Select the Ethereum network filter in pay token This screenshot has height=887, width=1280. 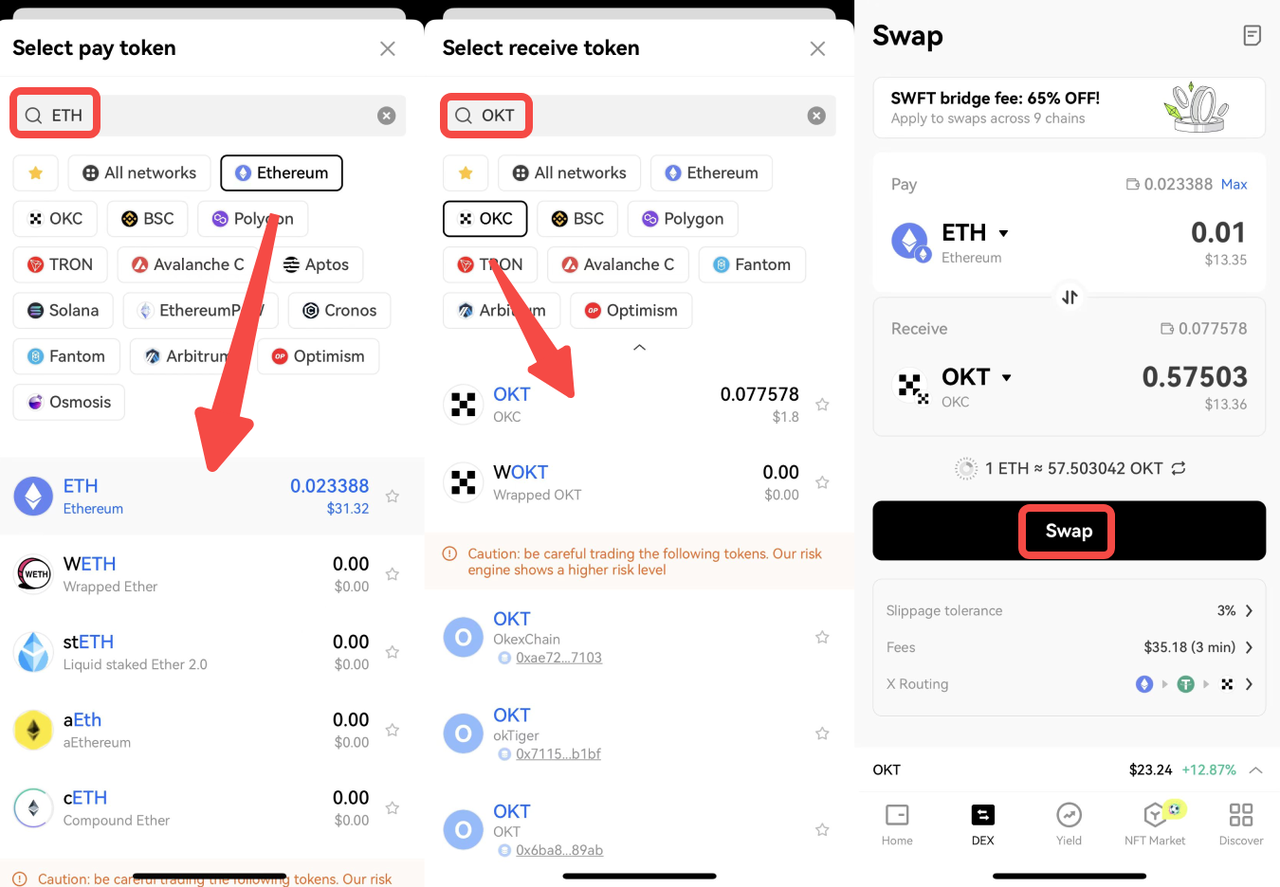pos(281,173)
